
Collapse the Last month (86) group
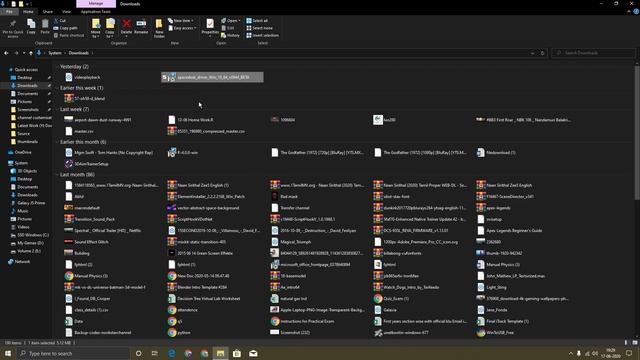point(57,175)
